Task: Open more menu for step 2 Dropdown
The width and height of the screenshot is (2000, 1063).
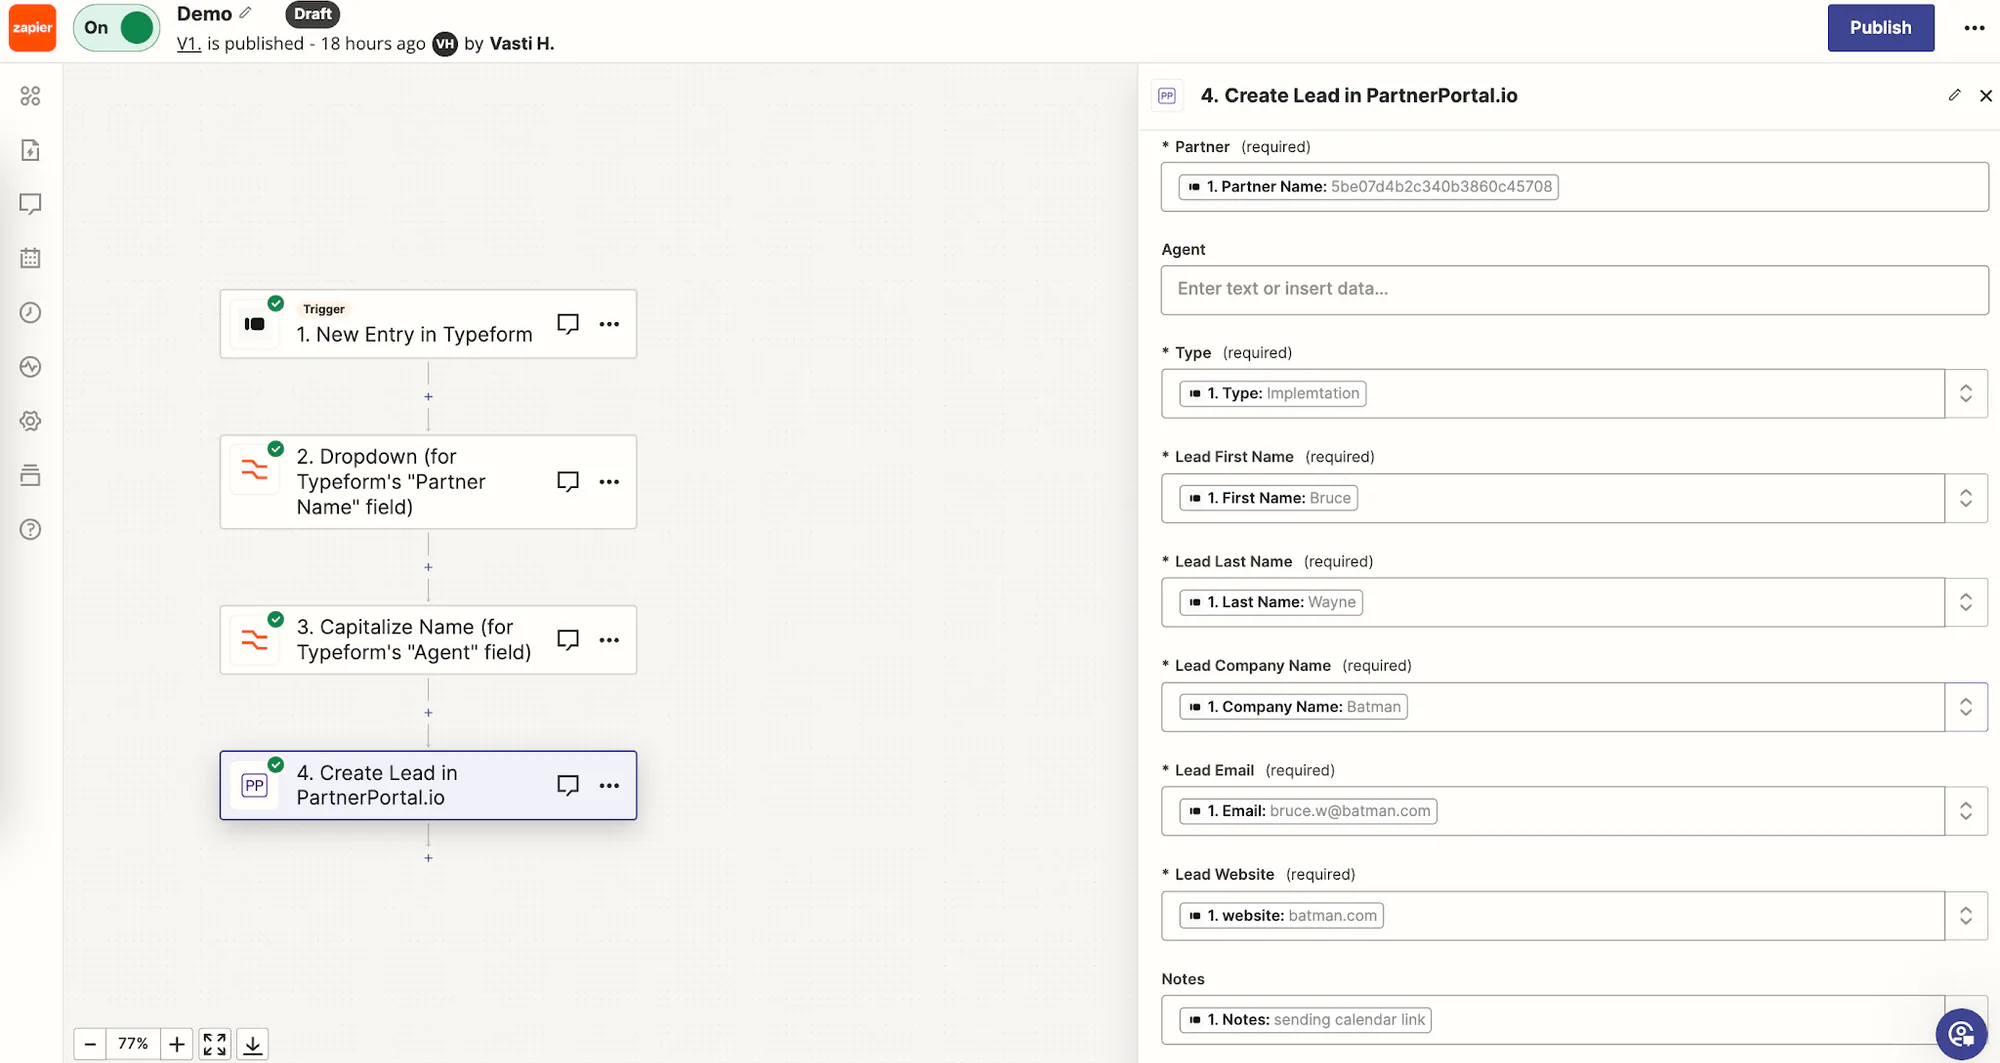Action: [x=609, y=482]
